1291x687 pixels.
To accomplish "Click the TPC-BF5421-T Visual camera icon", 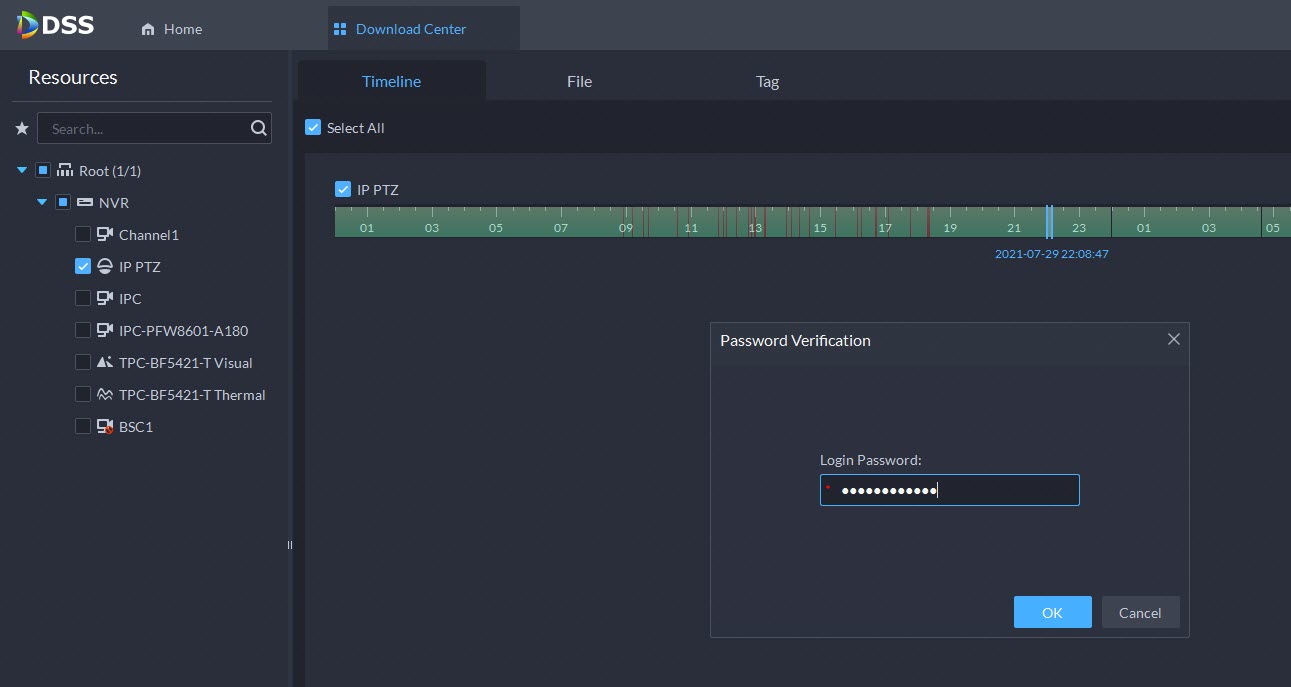I will pos(105,363).
